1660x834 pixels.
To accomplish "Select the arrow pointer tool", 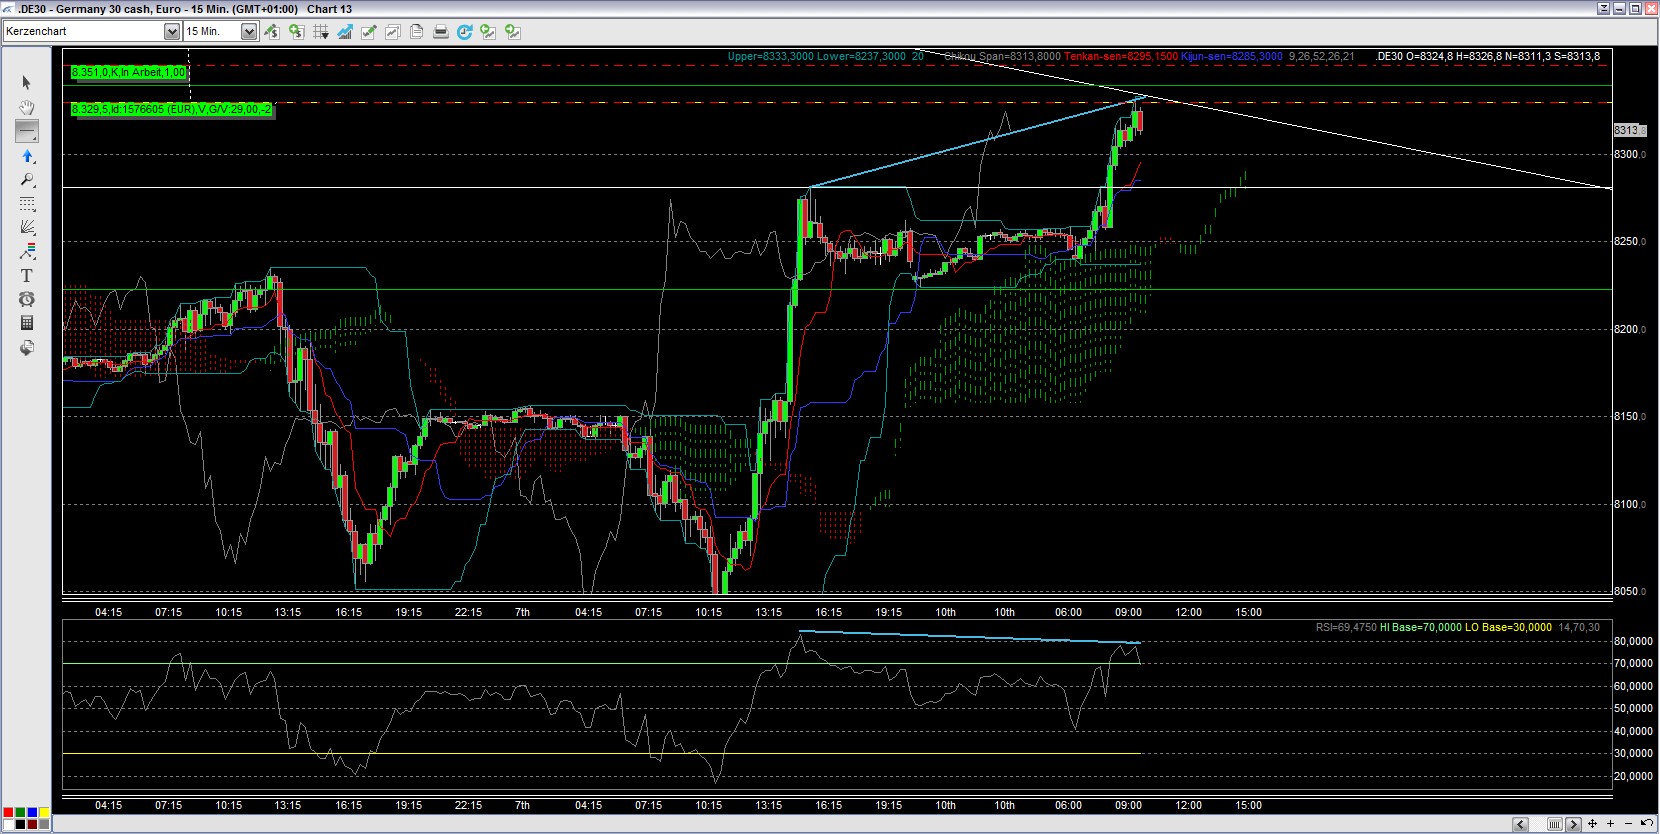I will tap(27, 83).
